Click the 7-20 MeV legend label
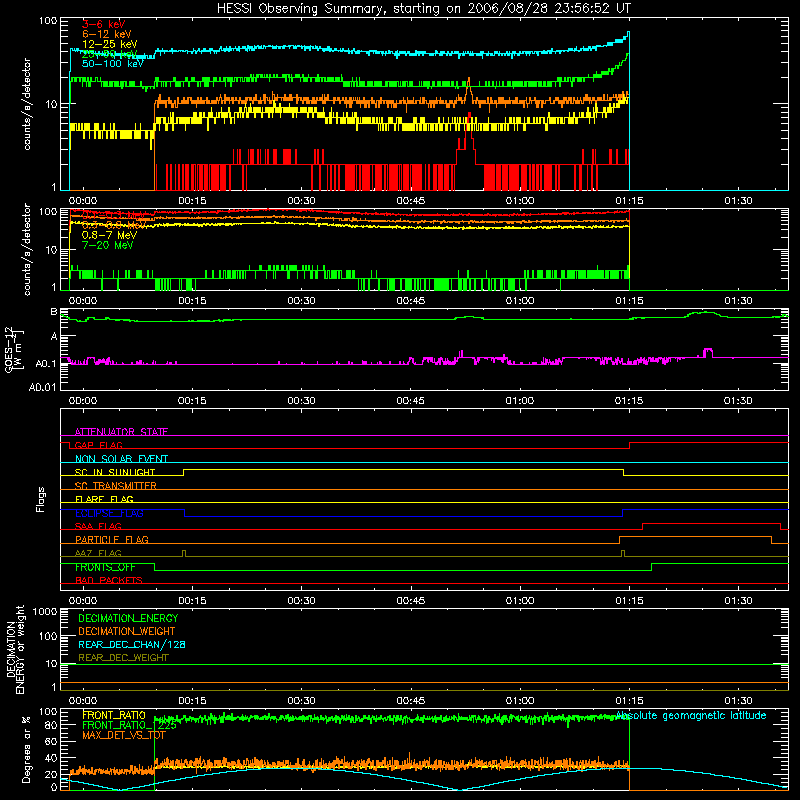Screen dimensions: 800x800 point(107,245)
